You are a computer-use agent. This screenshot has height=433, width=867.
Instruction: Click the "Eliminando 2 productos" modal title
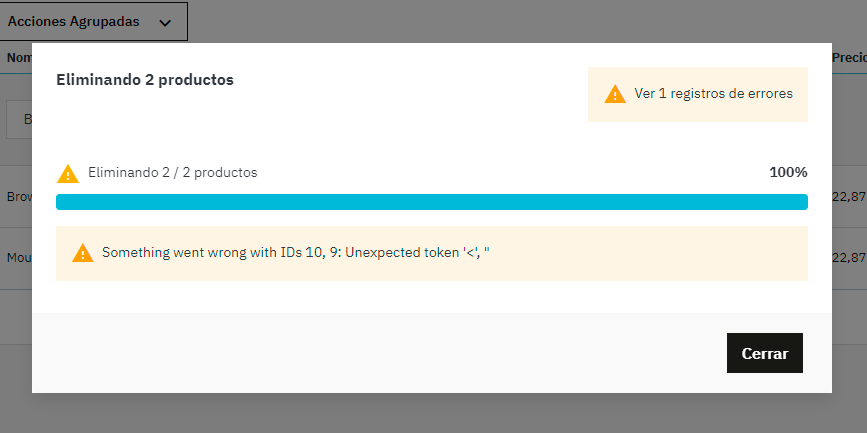pos(145,79)
